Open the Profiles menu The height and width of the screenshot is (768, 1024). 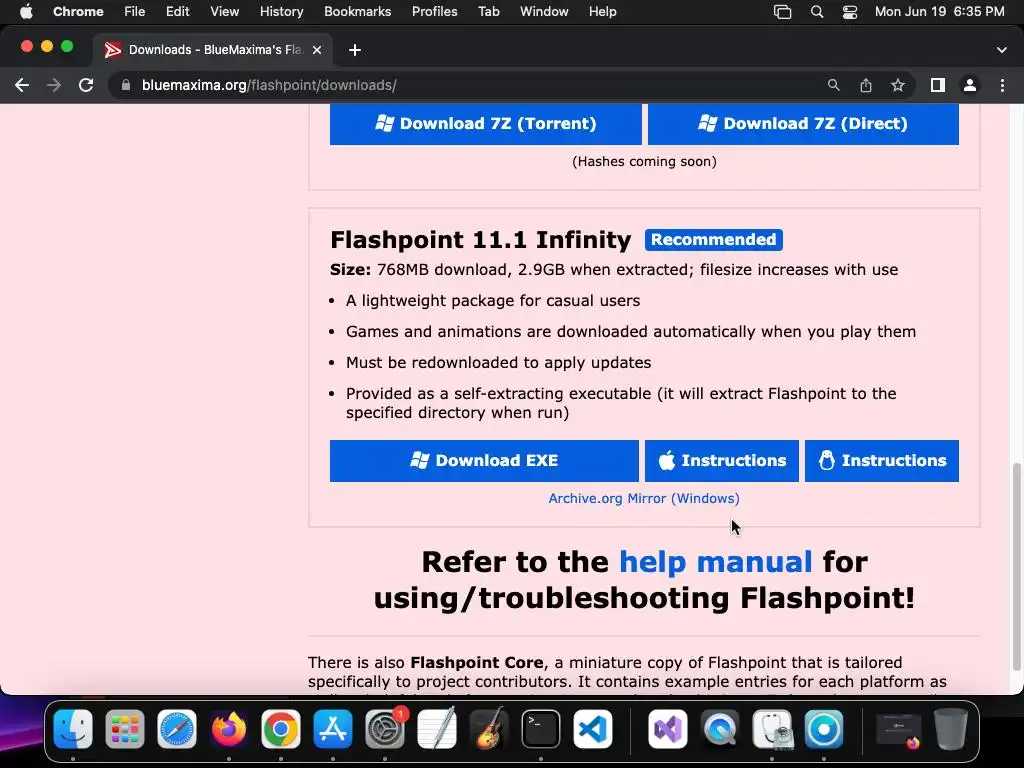click(x=434, y=12)
